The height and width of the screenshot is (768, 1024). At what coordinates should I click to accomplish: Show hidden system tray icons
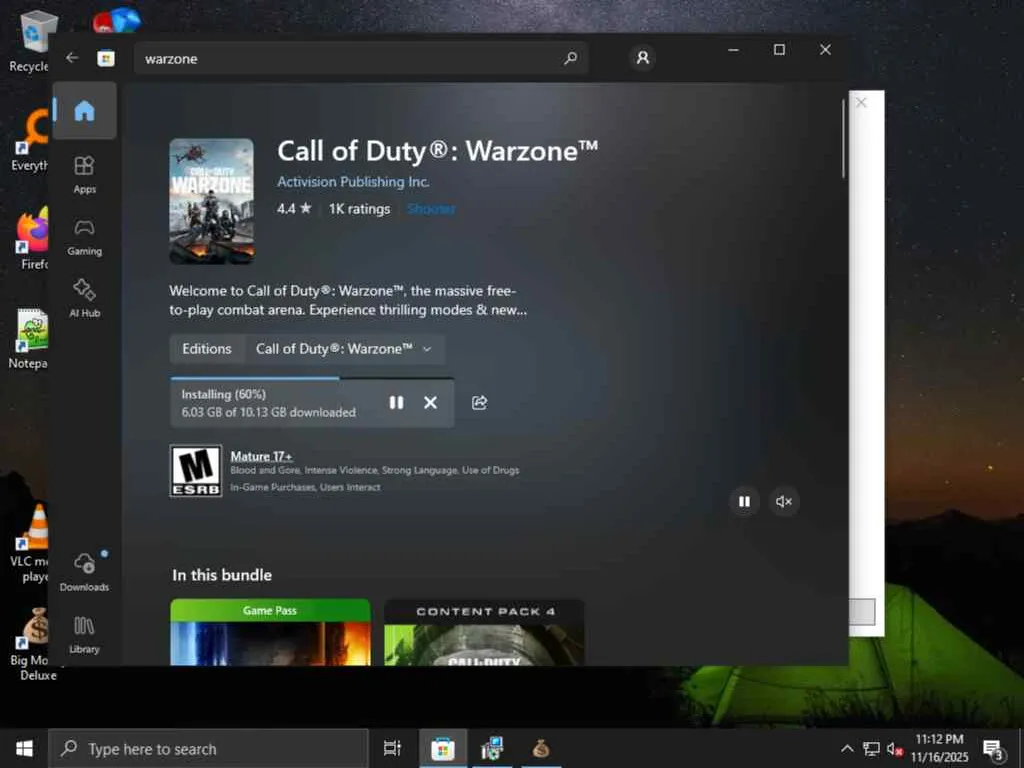click(x=846, y=748)
